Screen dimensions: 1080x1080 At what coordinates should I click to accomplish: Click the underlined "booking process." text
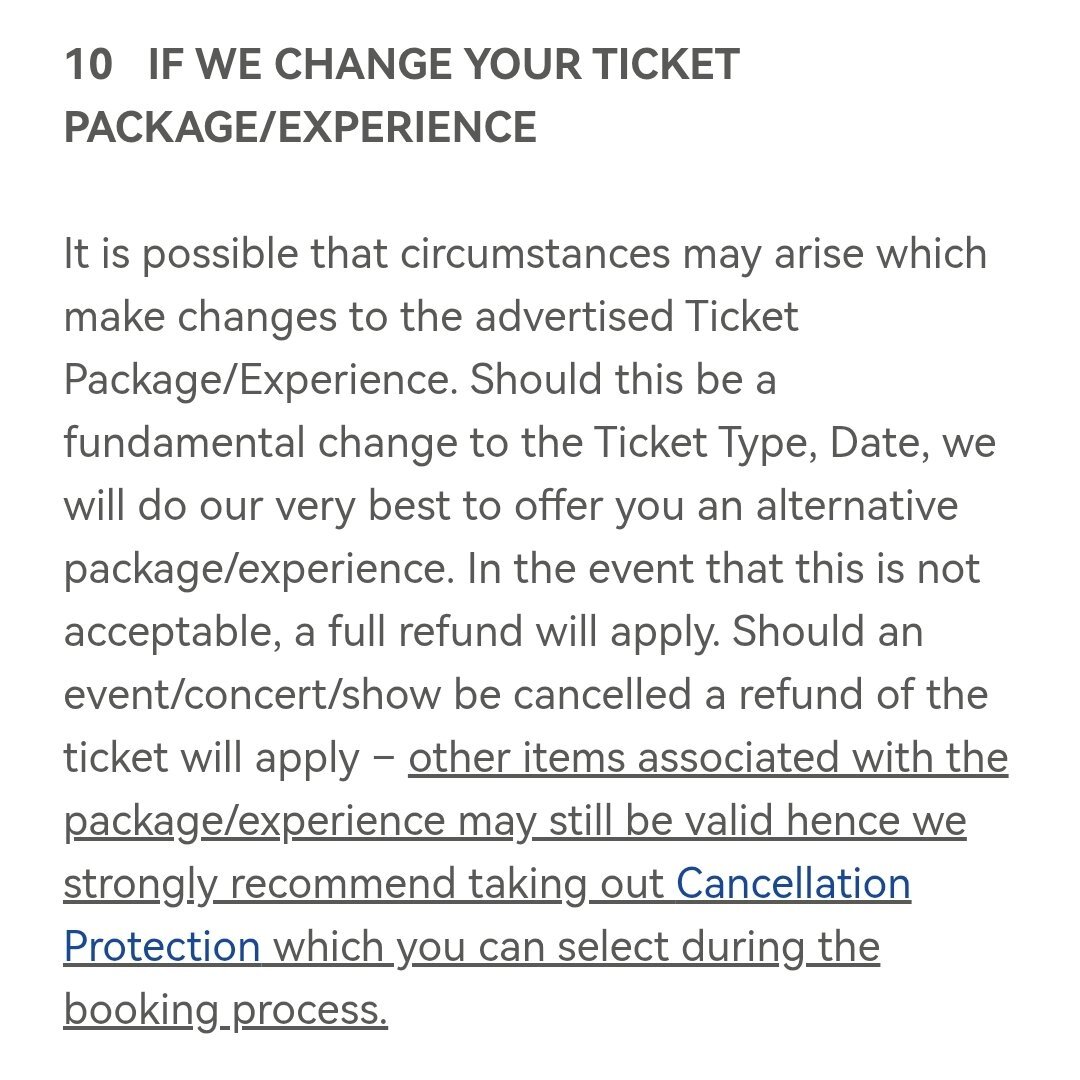225,1010
